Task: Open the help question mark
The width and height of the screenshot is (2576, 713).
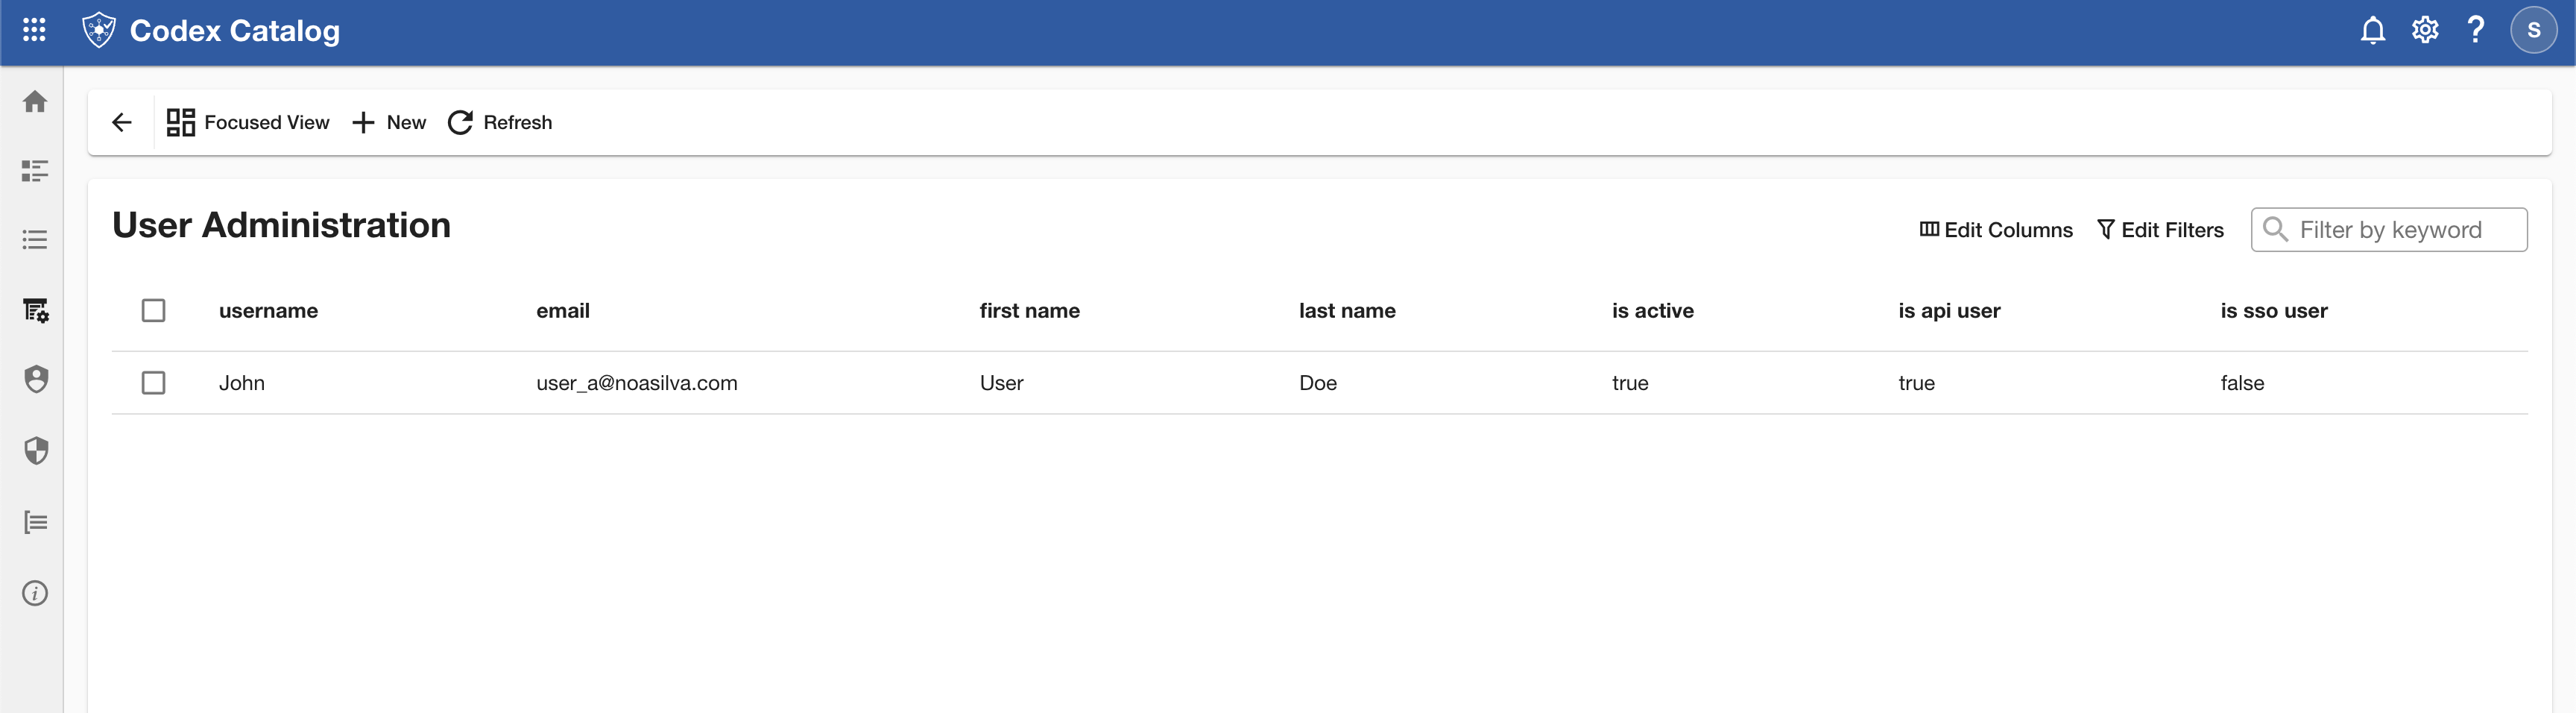Action: click(2476, 30)
